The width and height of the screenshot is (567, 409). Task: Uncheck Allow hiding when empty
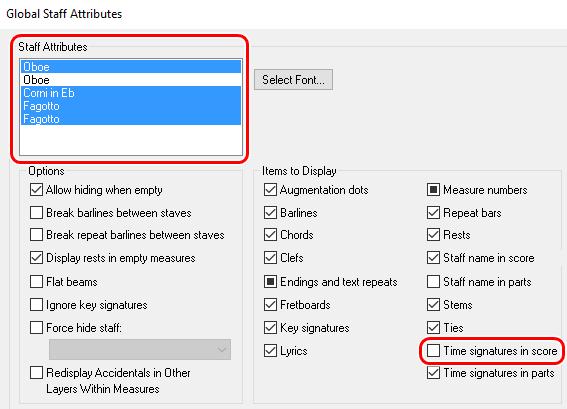point(36,190)
